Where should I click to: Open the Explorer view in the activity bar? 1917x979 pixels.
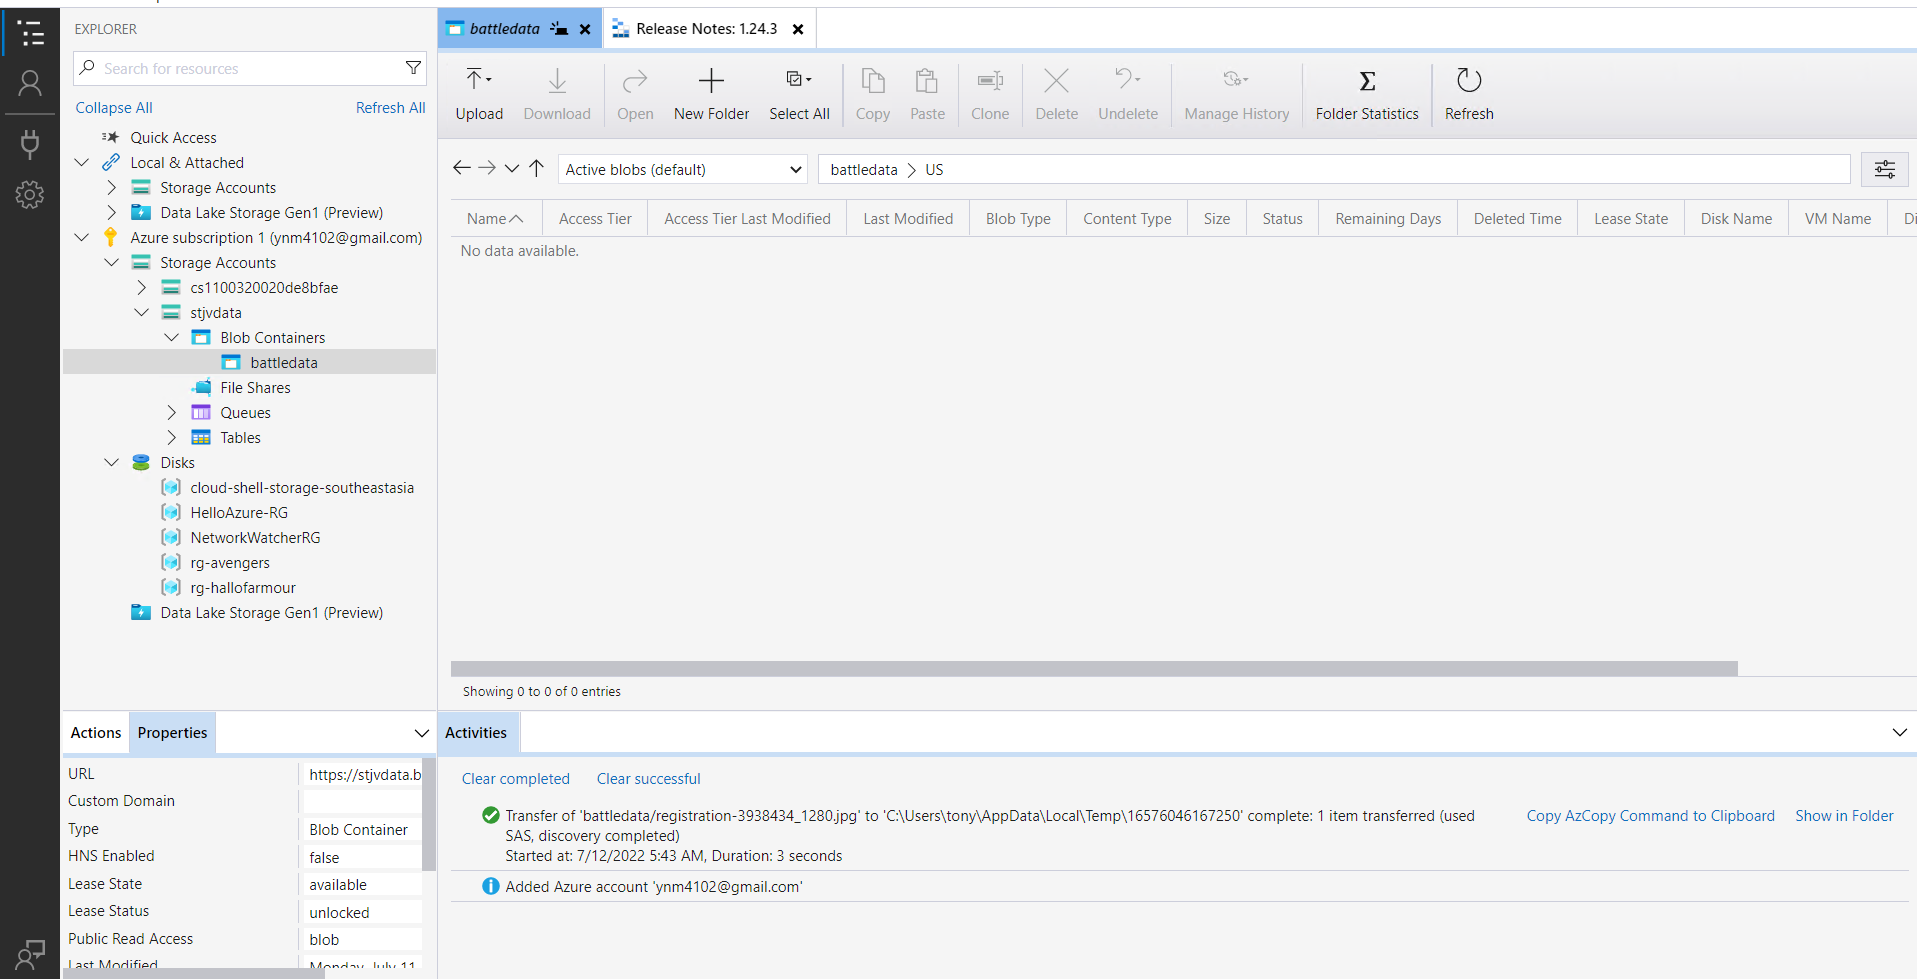pyautogui.click(x=30, y=33)
